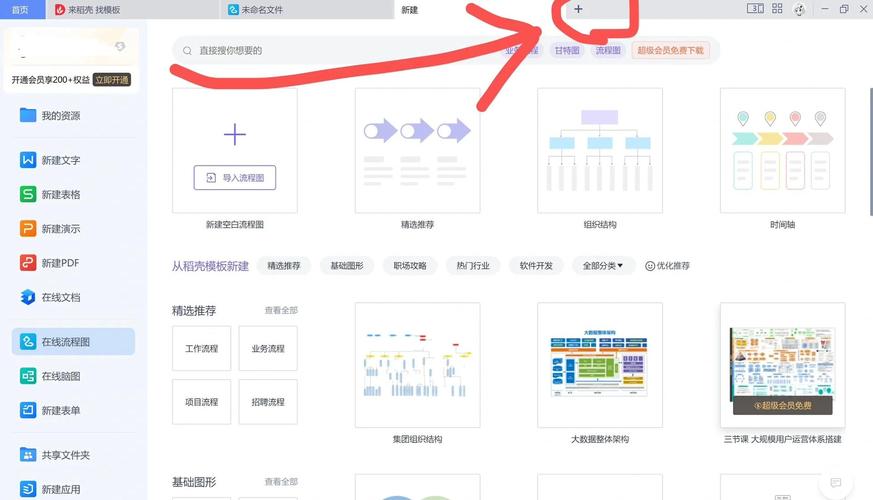873x500 pixels.
Task: Click the smiley icon by 优化推荐
Action: (650, 266)
